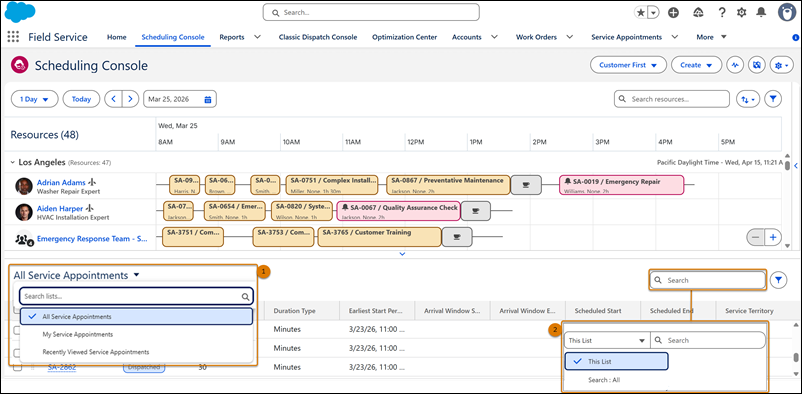Go to the next day arrow
The height and width of the screenshot is (394, 802).
click(x=130, y=99)
